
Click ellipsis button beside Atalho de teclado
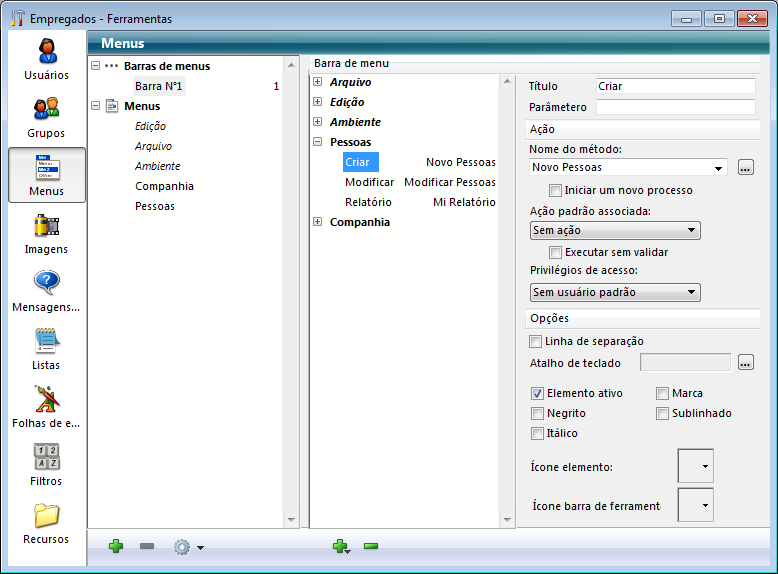click(746, 363)
